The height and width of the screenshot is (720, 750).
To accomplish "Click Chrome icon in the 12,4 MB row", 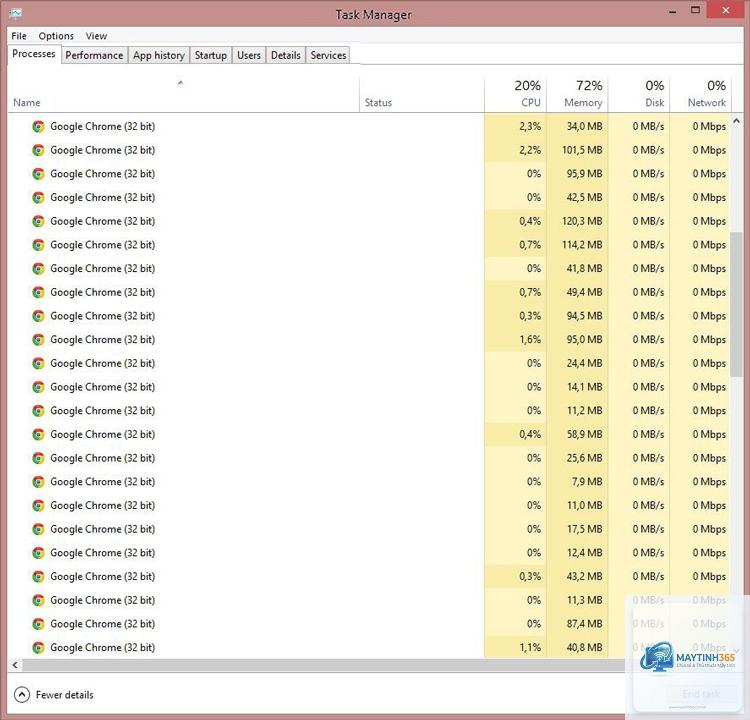I will click(x=38, y=553).
